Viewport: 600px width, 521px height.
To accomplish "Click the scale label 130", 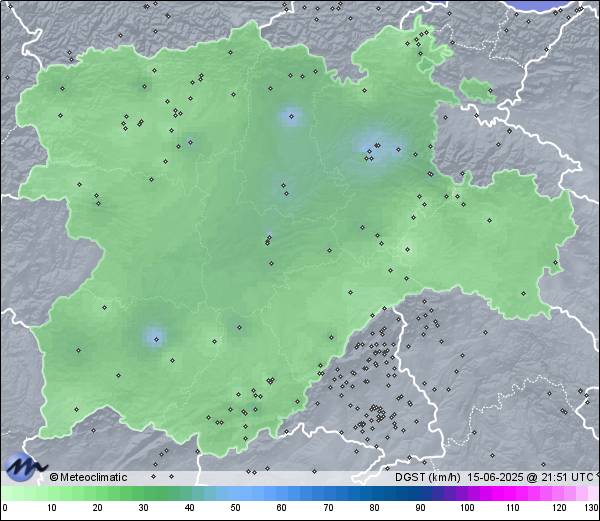I will 592,508.
